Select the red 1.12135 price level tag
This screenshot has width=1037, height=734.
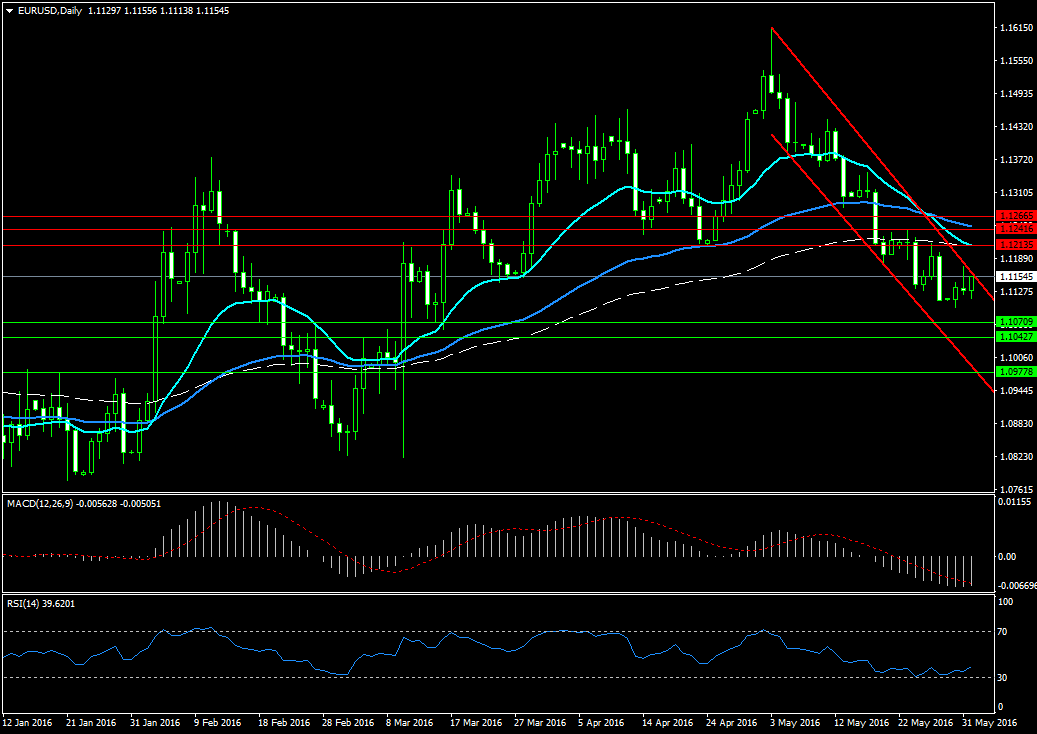click(1015, 244)
